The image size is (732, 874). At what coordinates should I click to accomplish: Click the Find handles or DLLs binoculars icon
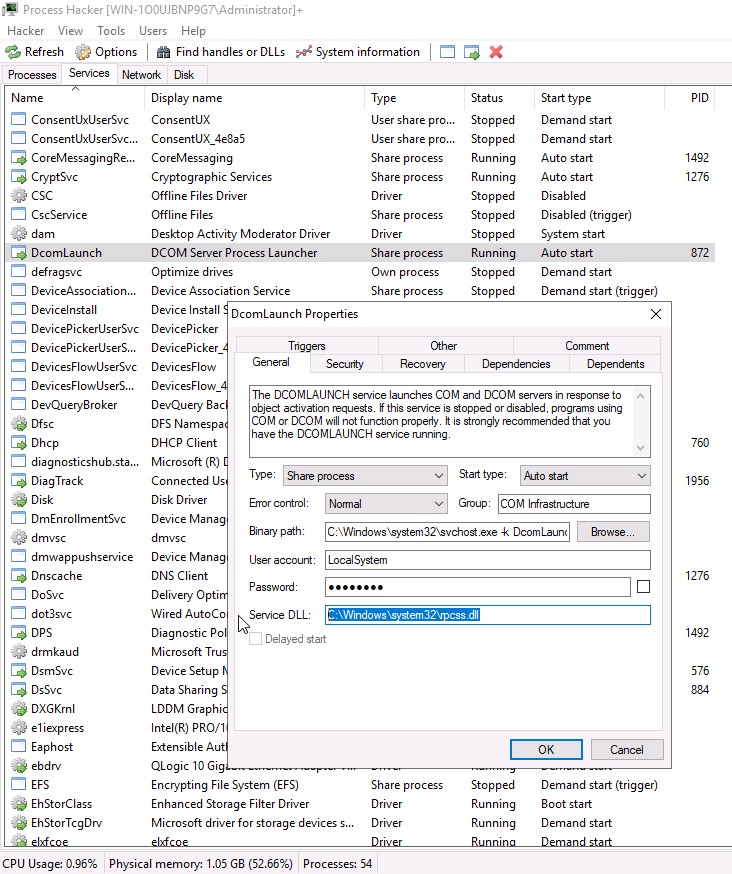pos(163,52)
